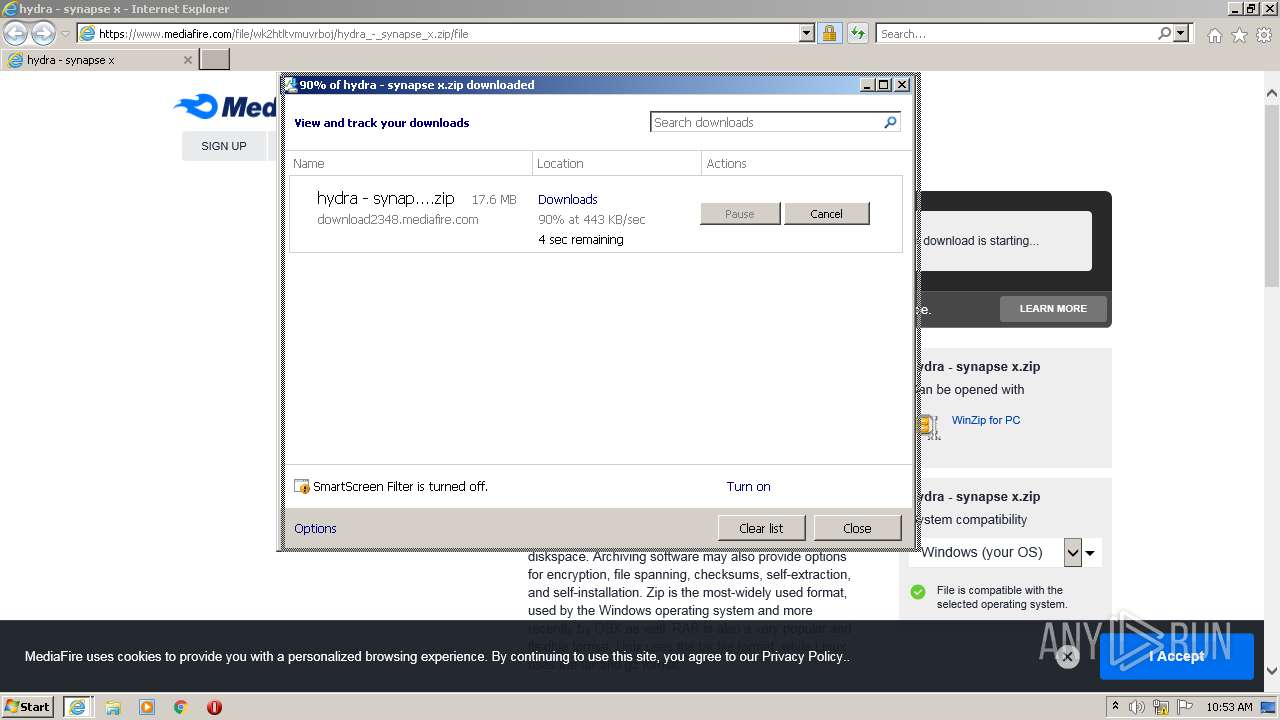1280x720 pixels.
Task: Click the IE Back navigation arrow
Action: pos(15,33)
